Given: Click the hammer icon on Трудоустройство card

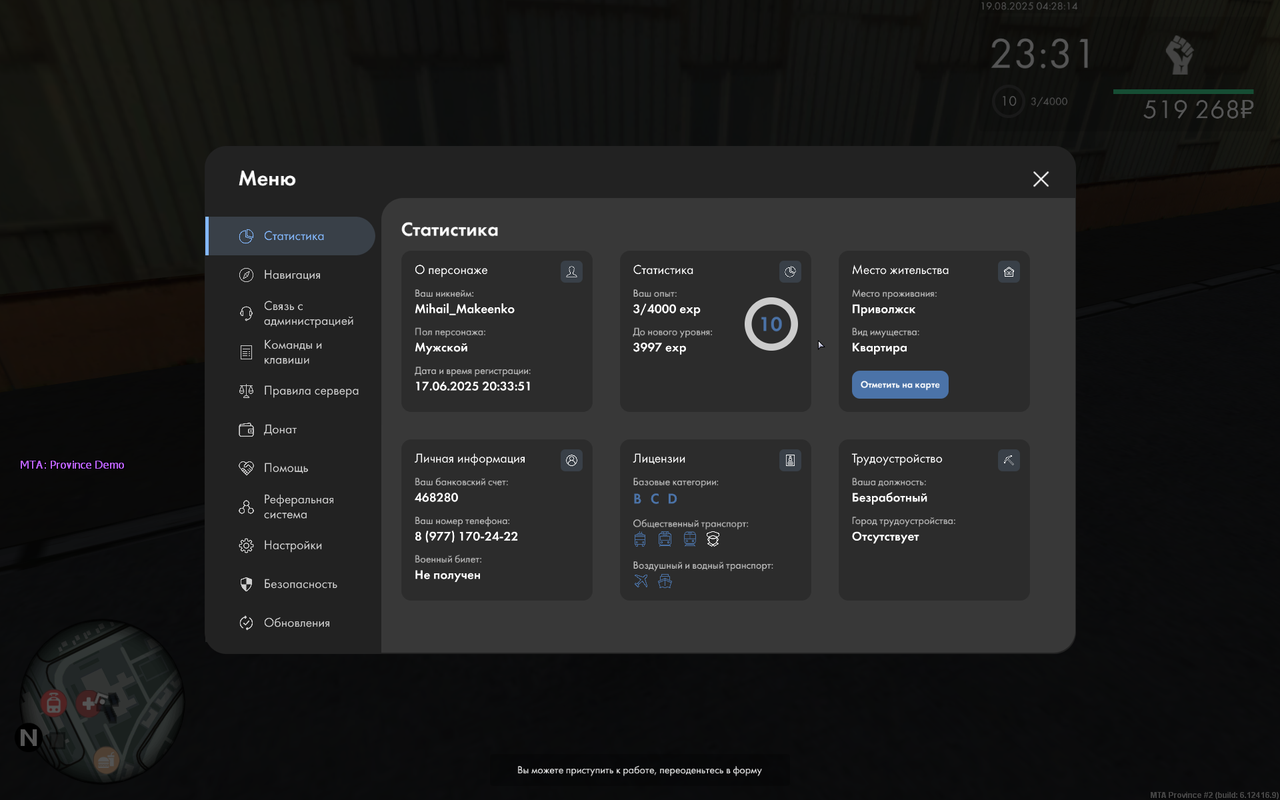Looking at the screenshot, I should (x=1009, y=460).
